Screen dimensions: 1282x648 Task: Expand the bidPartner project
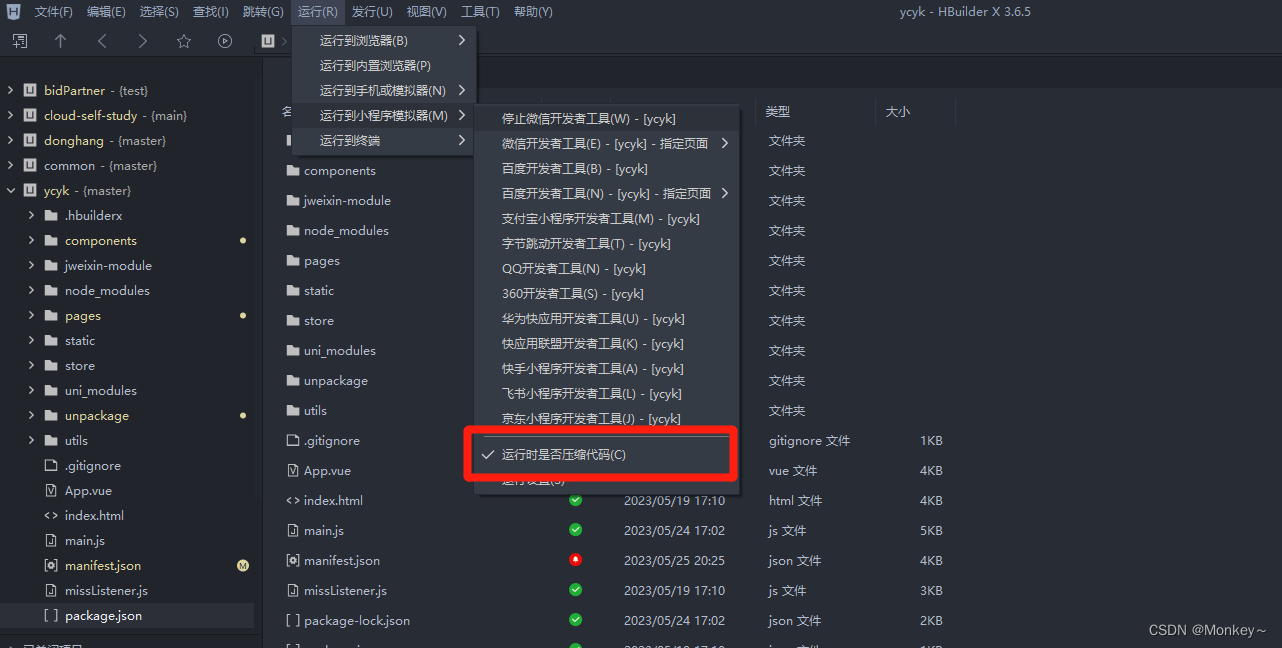click(10, 90)
